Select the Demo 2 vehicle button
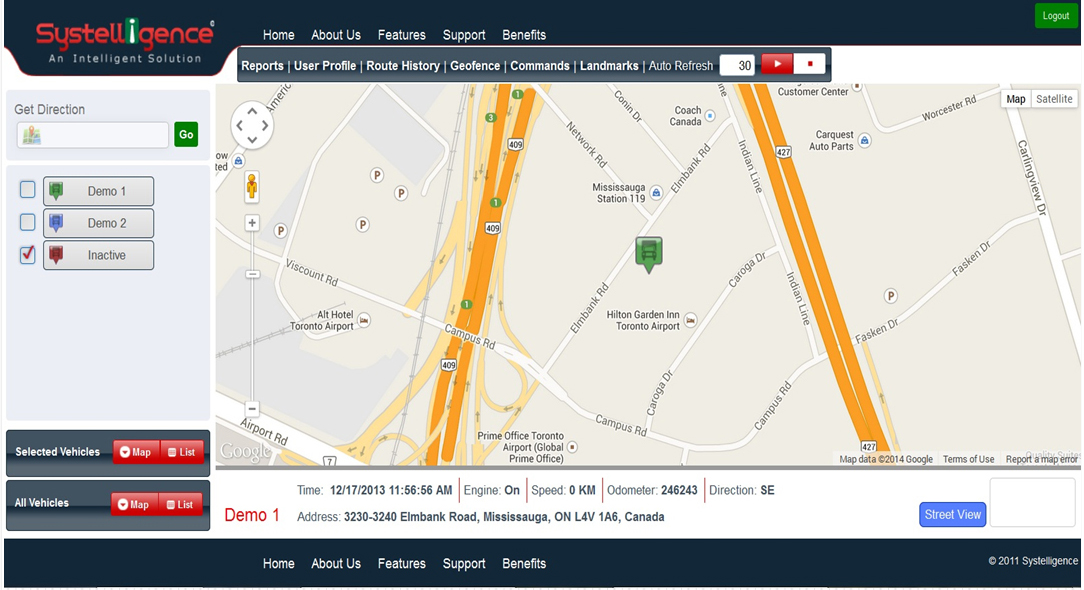The width and height of the screenshot is (1084, 590). pyautogui.click(x=98, y=223)
